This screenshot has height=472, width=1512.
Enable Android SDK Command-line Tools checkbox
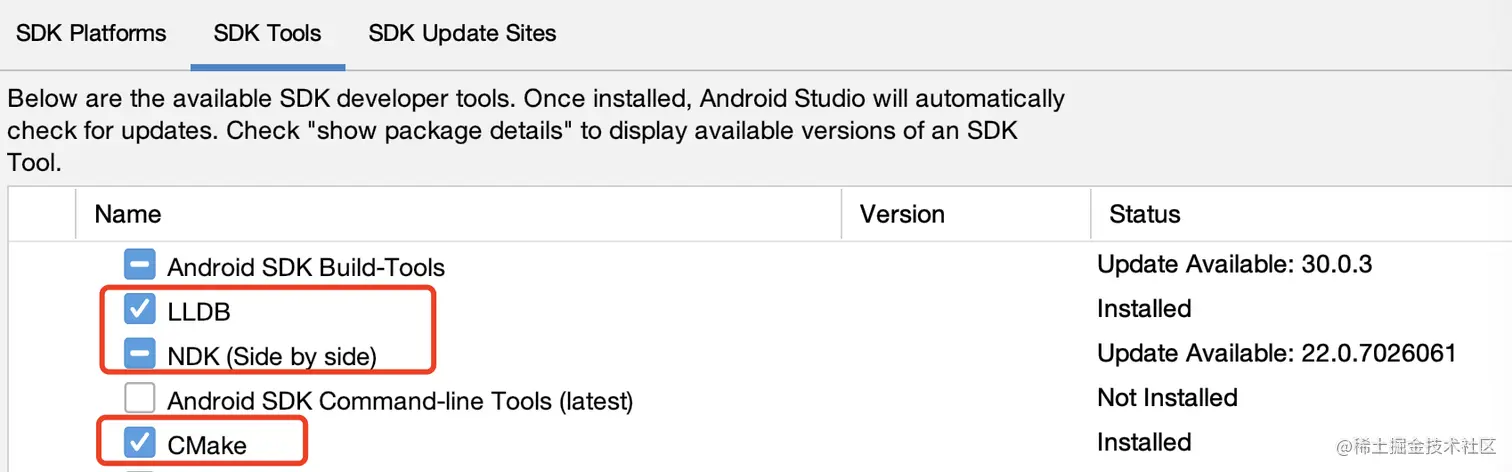(x=140, y=398)
